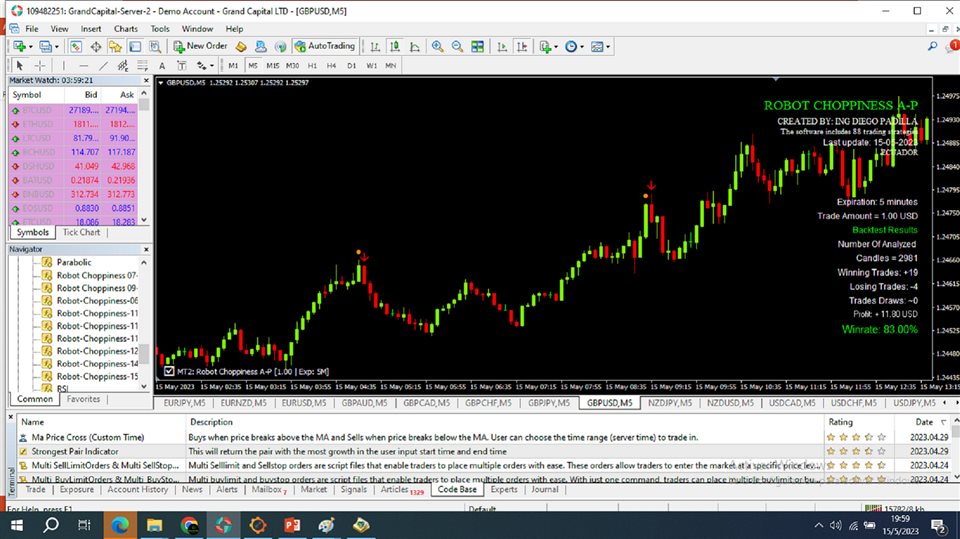
Task: Toggle the Navigator star-folder icon
Action: click(x=115, y=47)
